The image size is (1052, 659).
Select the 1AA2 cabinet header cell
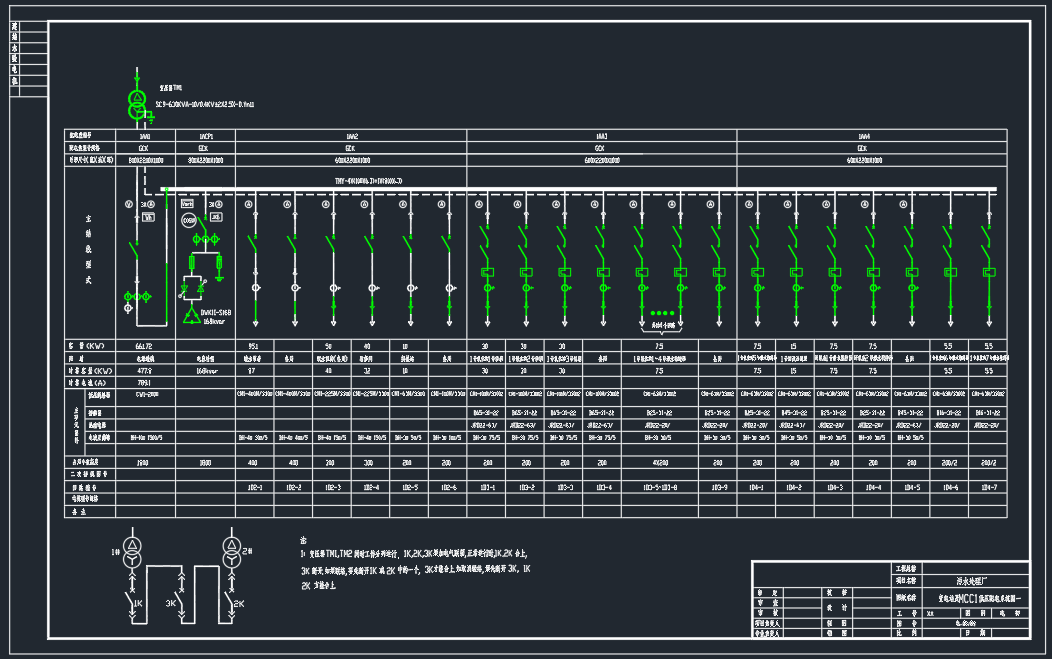(x=352, y=134)
